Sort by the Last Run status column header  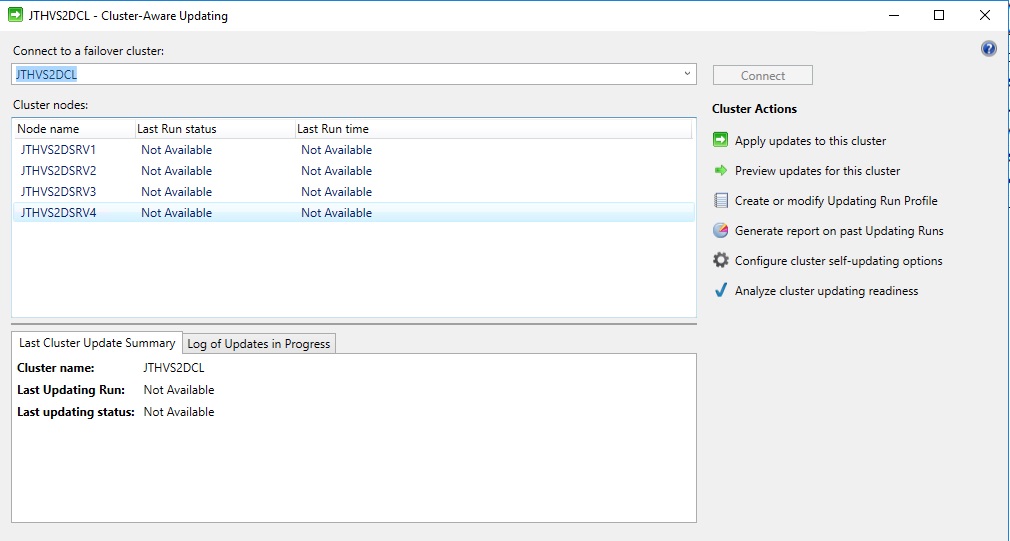point(214,129)
